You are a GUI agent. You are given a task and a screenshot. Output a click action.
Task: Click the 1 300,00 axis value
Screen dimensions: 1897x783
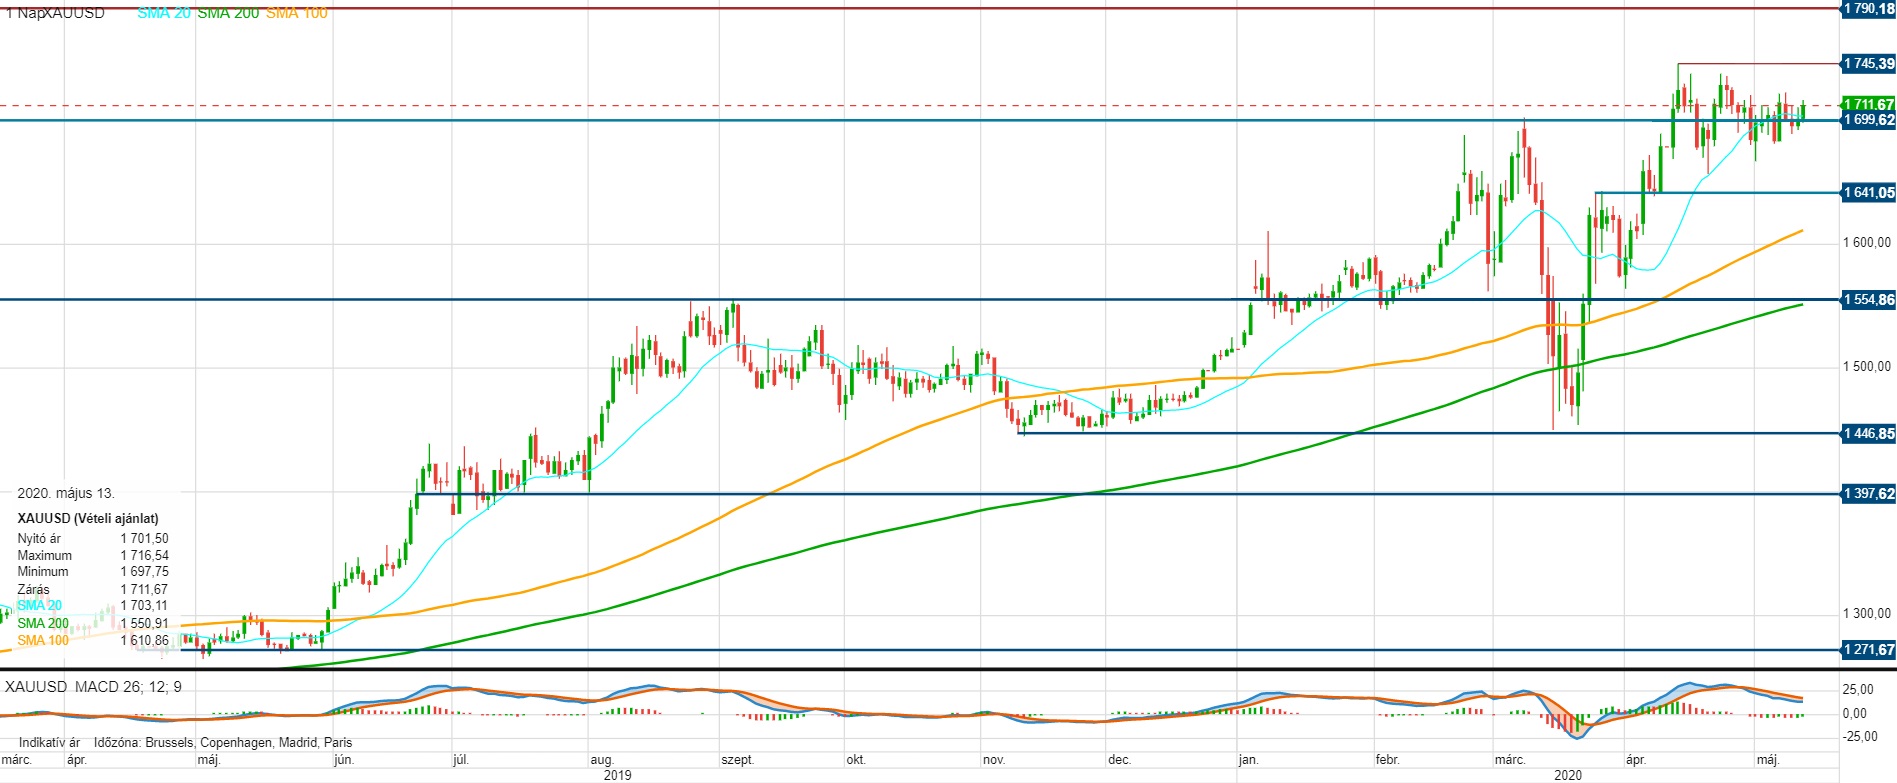(x=1867, y=614)
